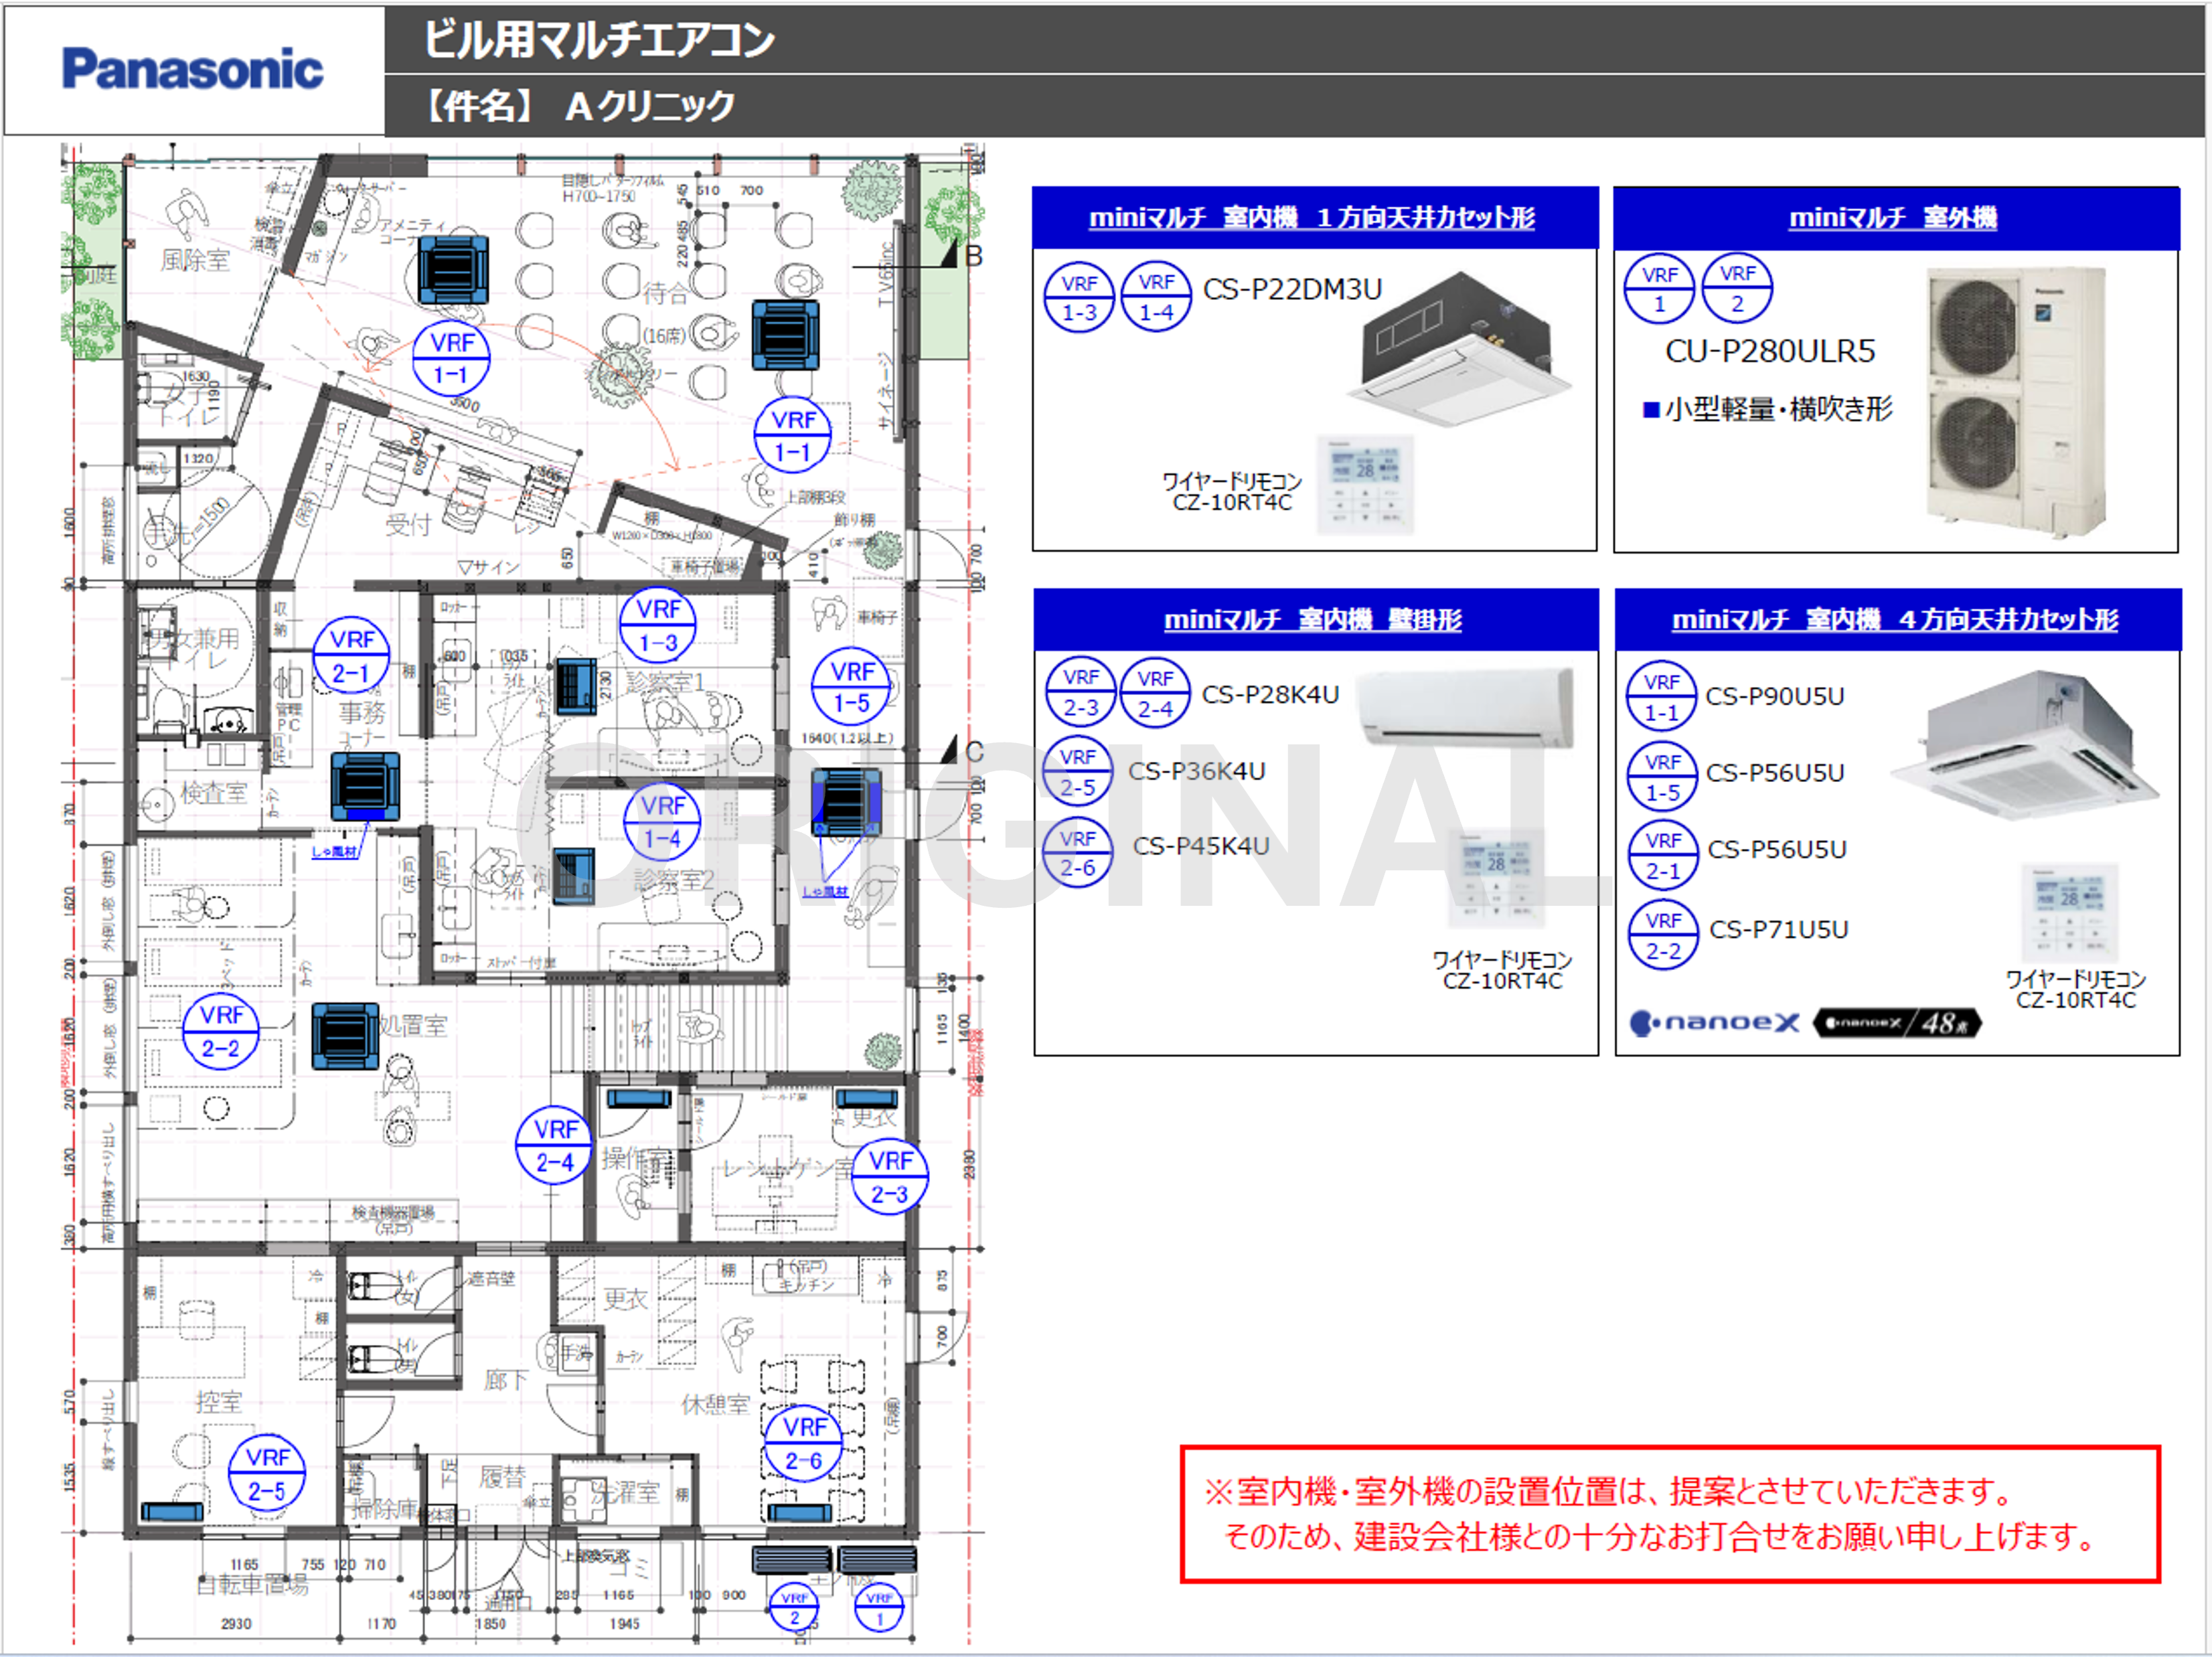
Task: Select the cassette unit below 事務コーナー
Action: (x=365, y=786)
